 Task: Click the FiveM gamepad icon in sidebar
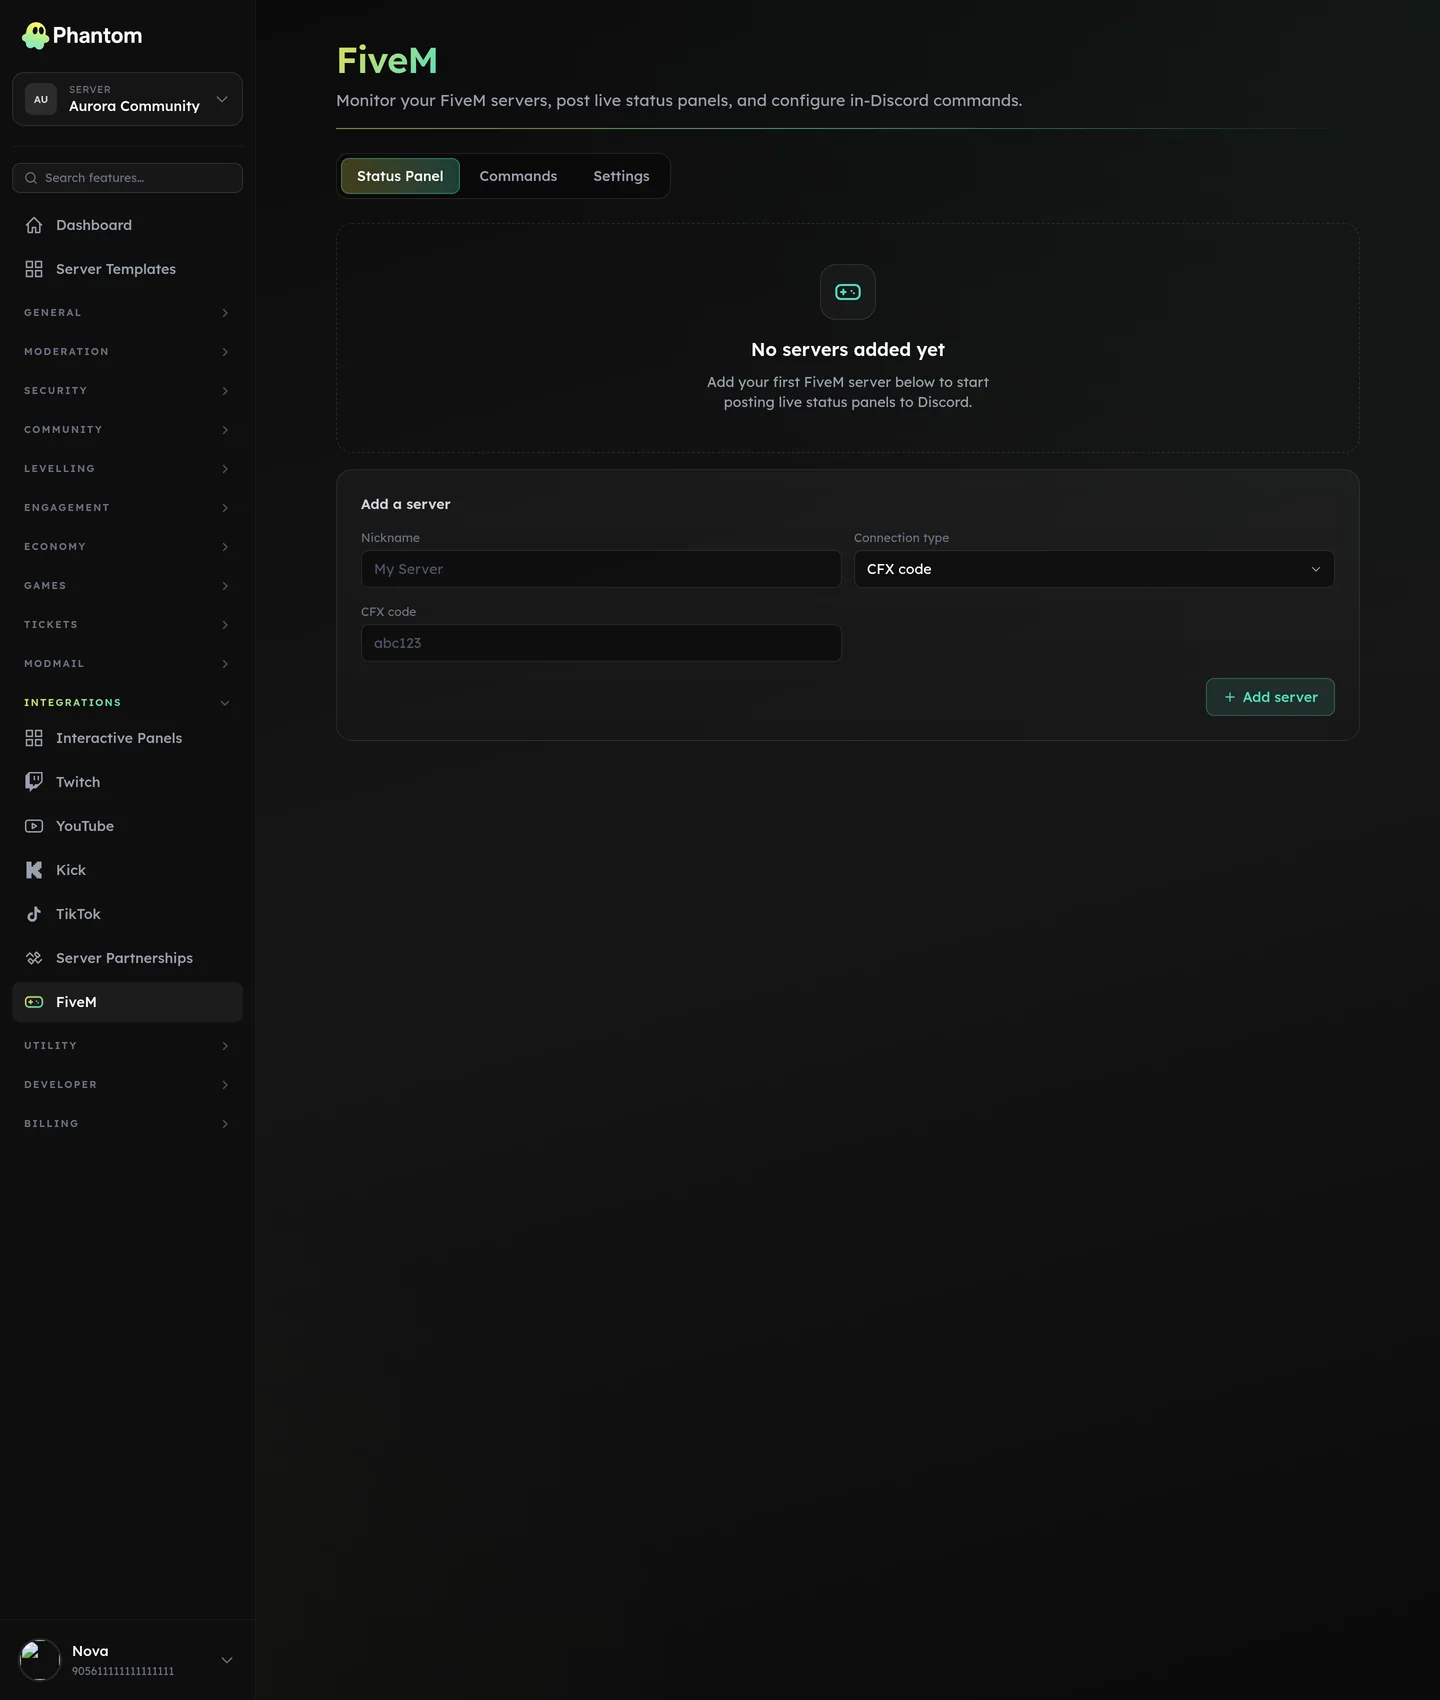coord(34,1002)
